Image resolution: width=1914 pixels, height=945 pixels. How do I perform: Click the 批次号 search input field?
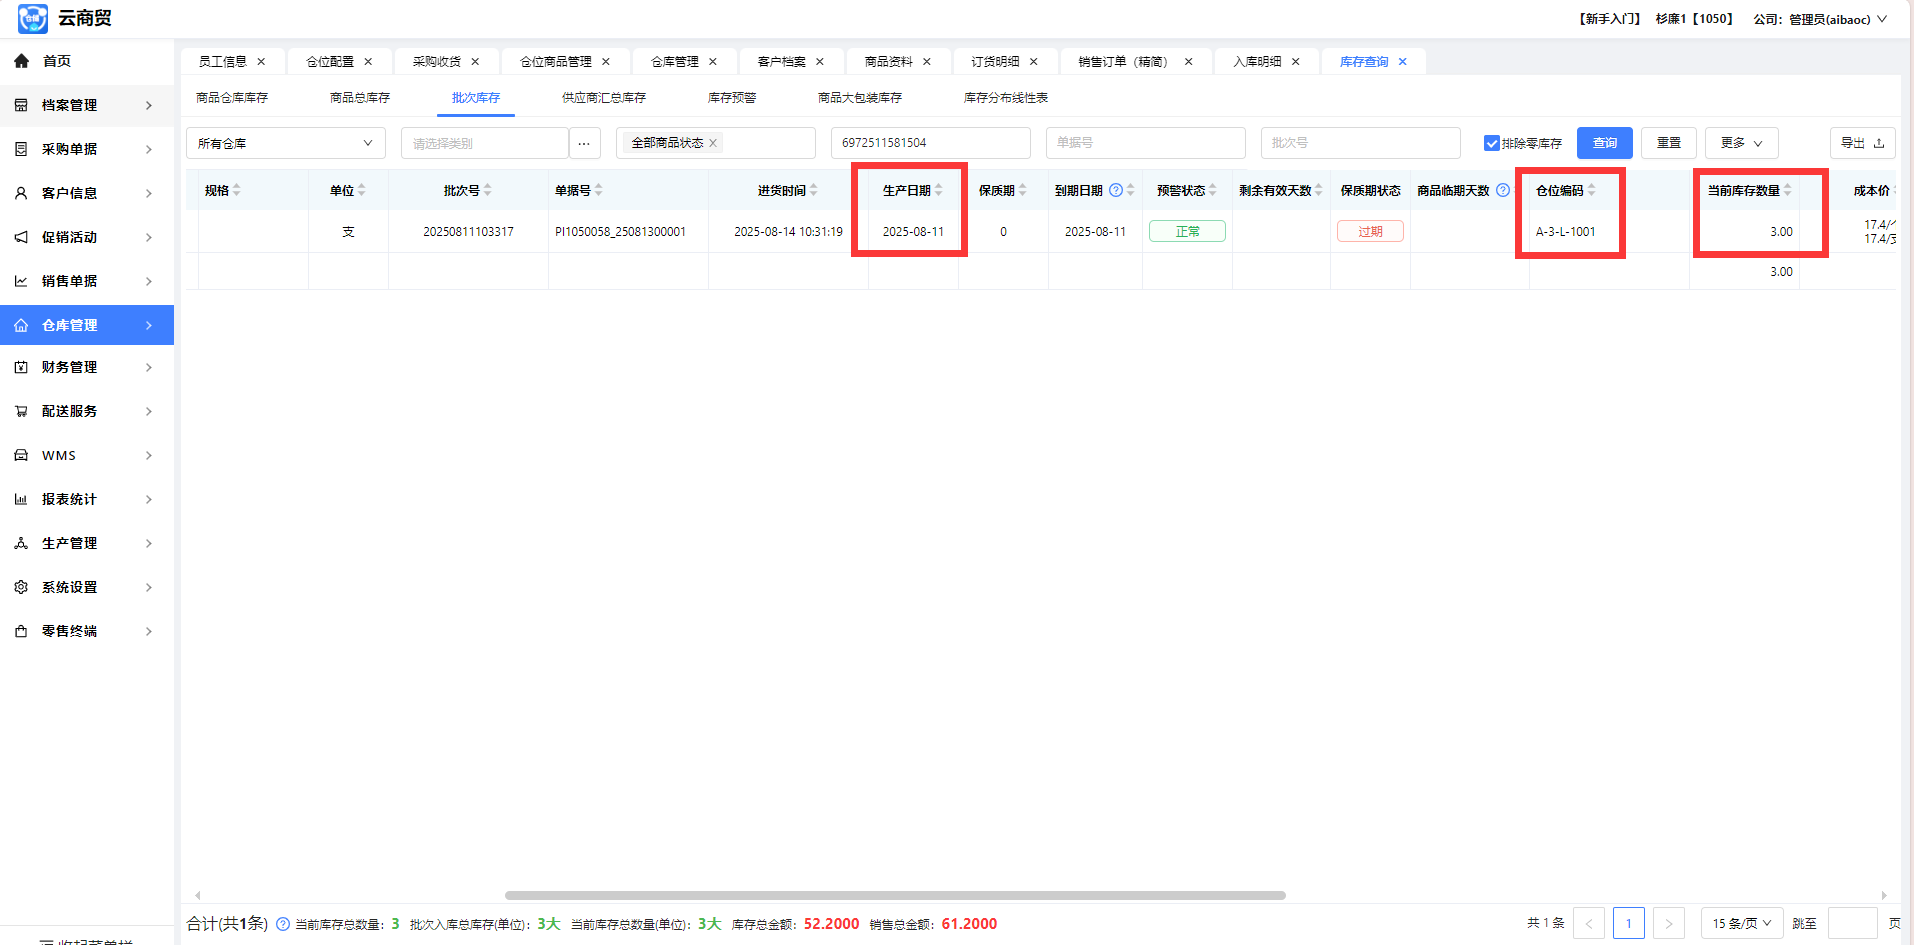click(x=1360, y=143)
